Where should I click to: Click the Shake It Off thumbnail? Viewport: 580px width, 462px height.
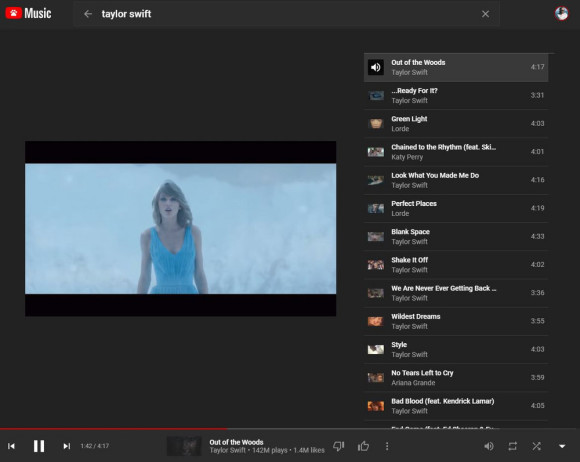375,265
